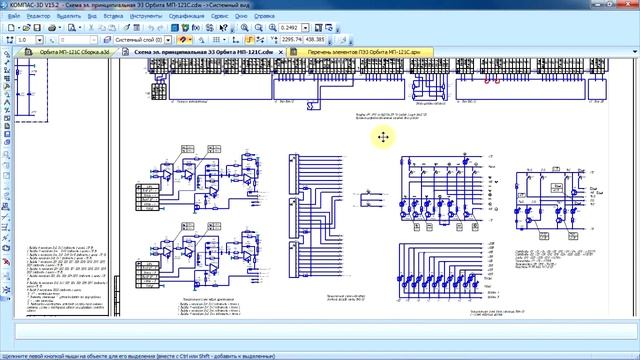This screenshot has height=360, width=640.
Task: Open the layers manager
Action: coord(106,40)
